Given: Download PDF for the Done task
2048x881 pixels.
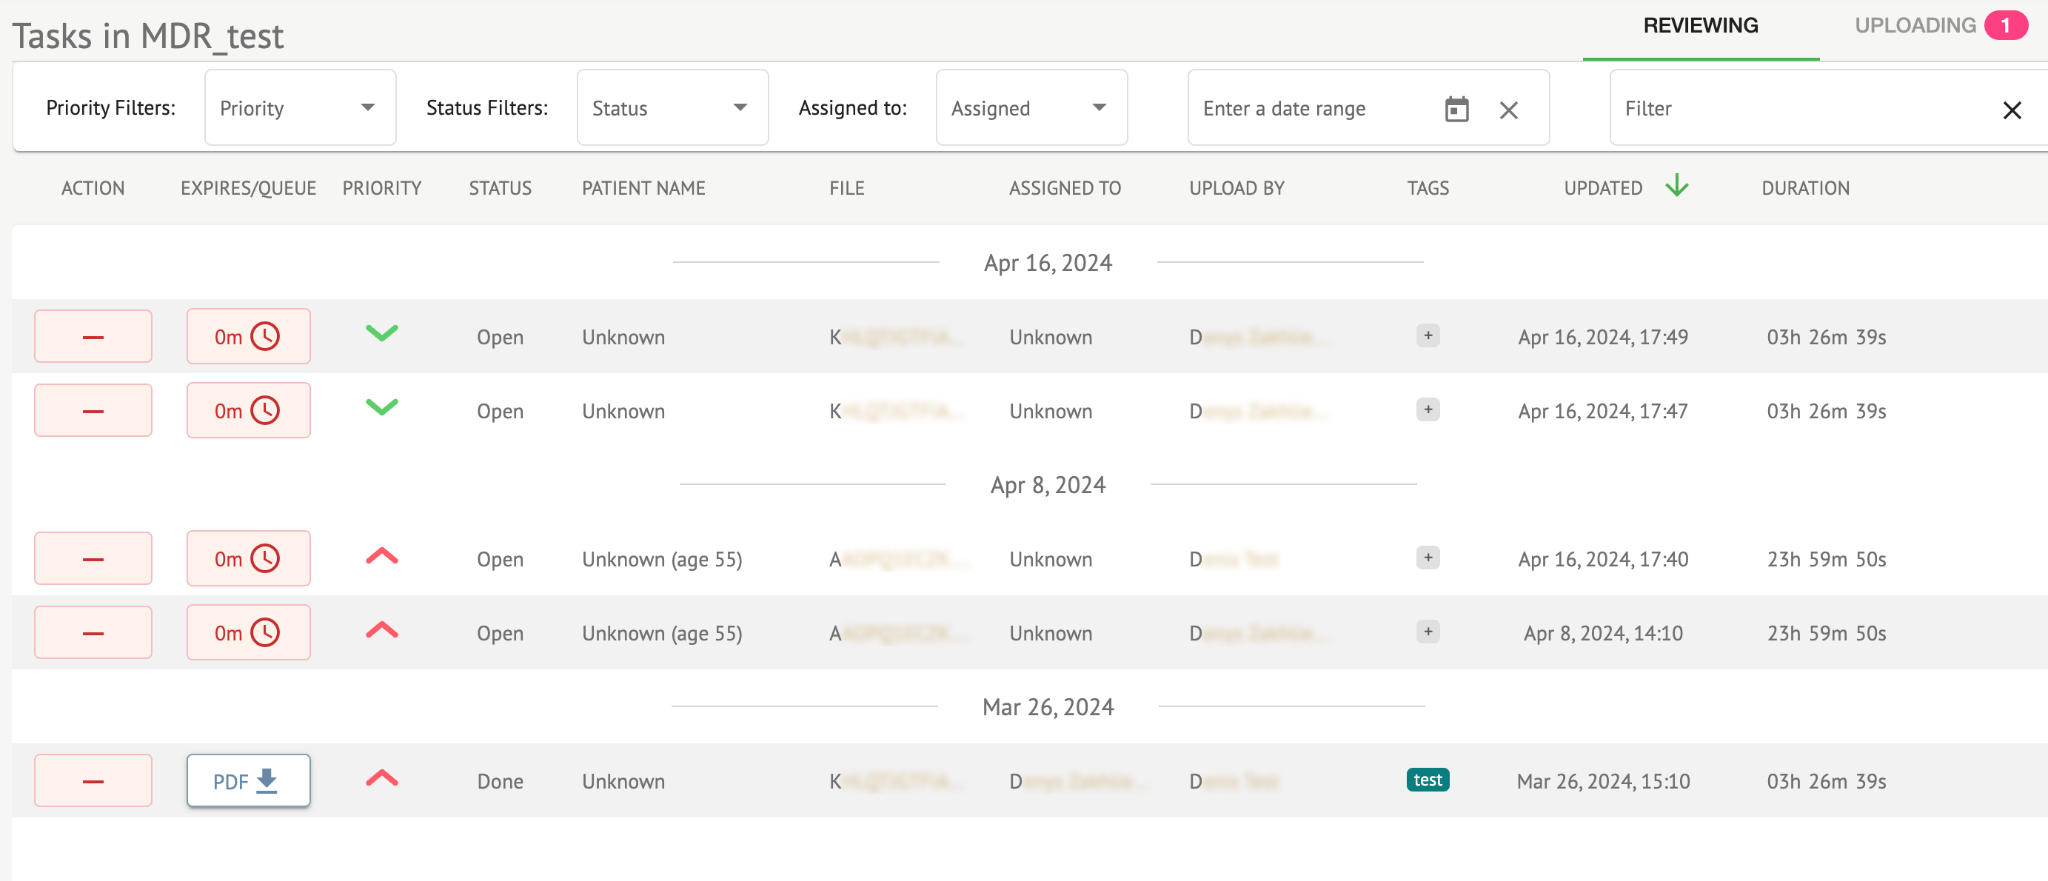Looking at the screenshot, I should click(248, 781).
